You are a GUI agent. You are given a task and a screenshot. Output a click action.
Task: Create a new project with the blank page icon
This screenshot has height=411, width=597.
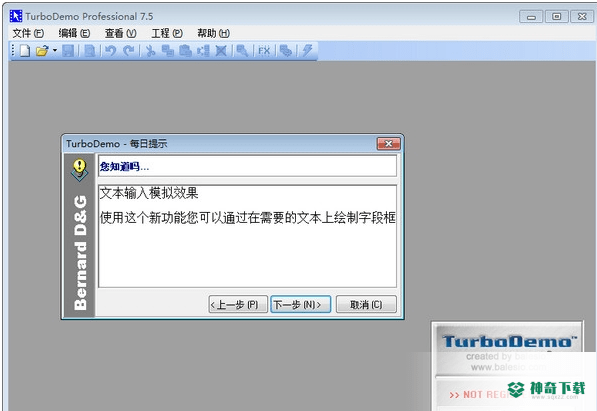pyautogui.click(x=25, y=51)
